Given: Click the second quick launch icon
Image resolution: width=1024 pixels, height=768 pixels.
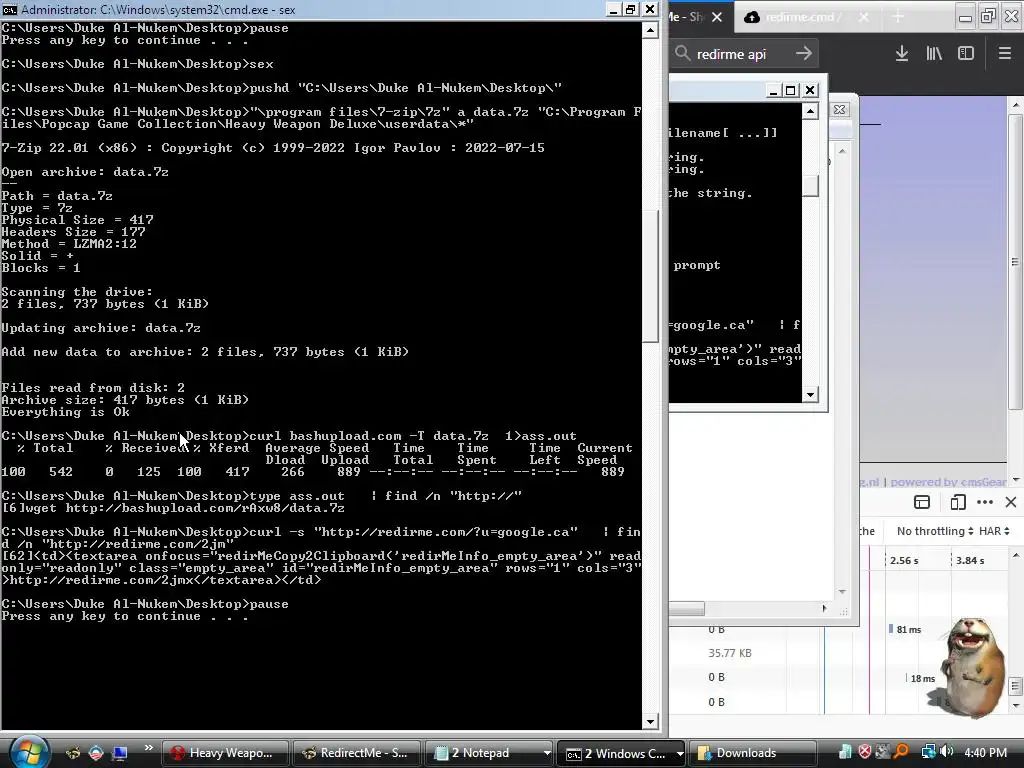Looking at the screenshot, I should [x=96, y=753].
